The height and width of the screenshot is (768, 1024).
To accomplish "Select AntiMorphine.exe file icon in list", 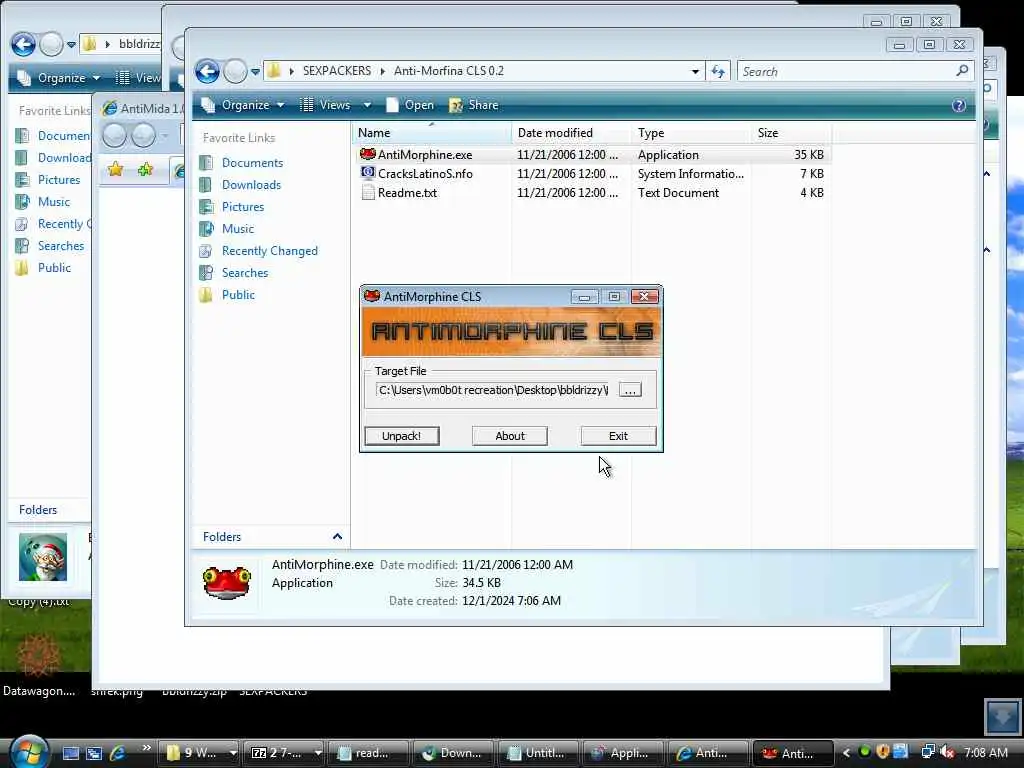I will tap(368, 154).
